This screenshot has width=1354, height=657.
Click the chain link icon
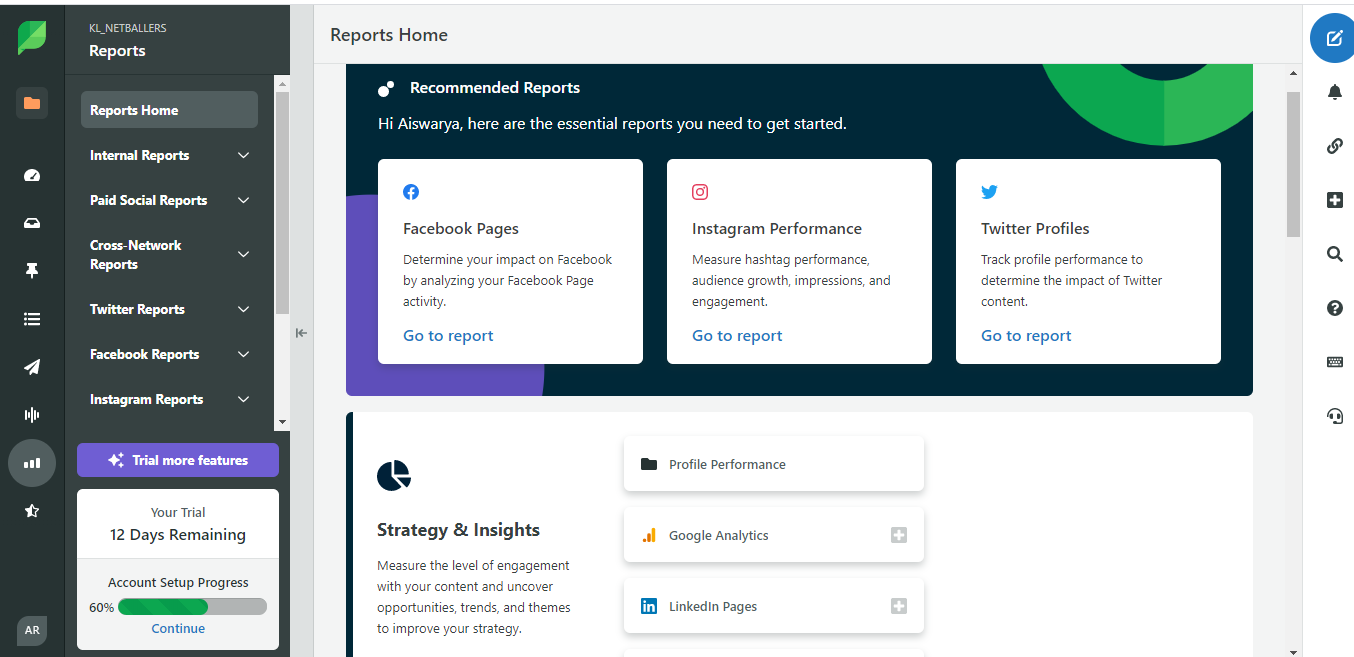pyautogui.click(x=1334, y=146)
